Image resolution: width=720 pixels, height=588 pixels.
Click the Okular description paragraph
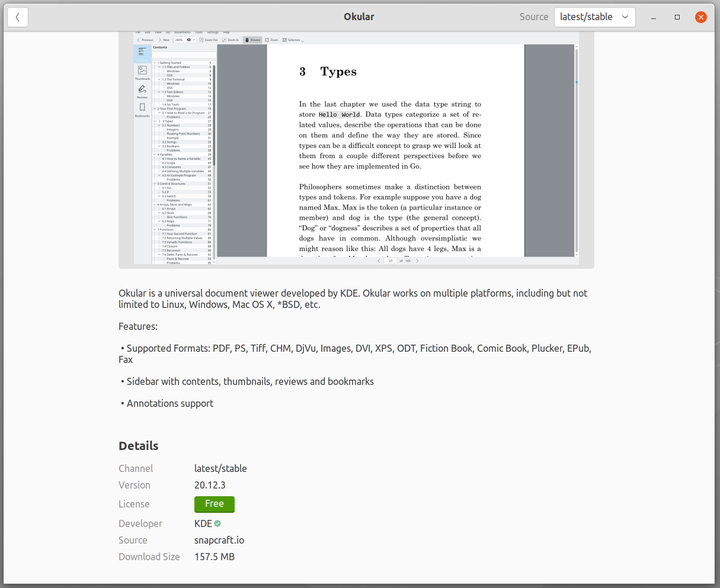pyautogui.click(x=353, y=299)
